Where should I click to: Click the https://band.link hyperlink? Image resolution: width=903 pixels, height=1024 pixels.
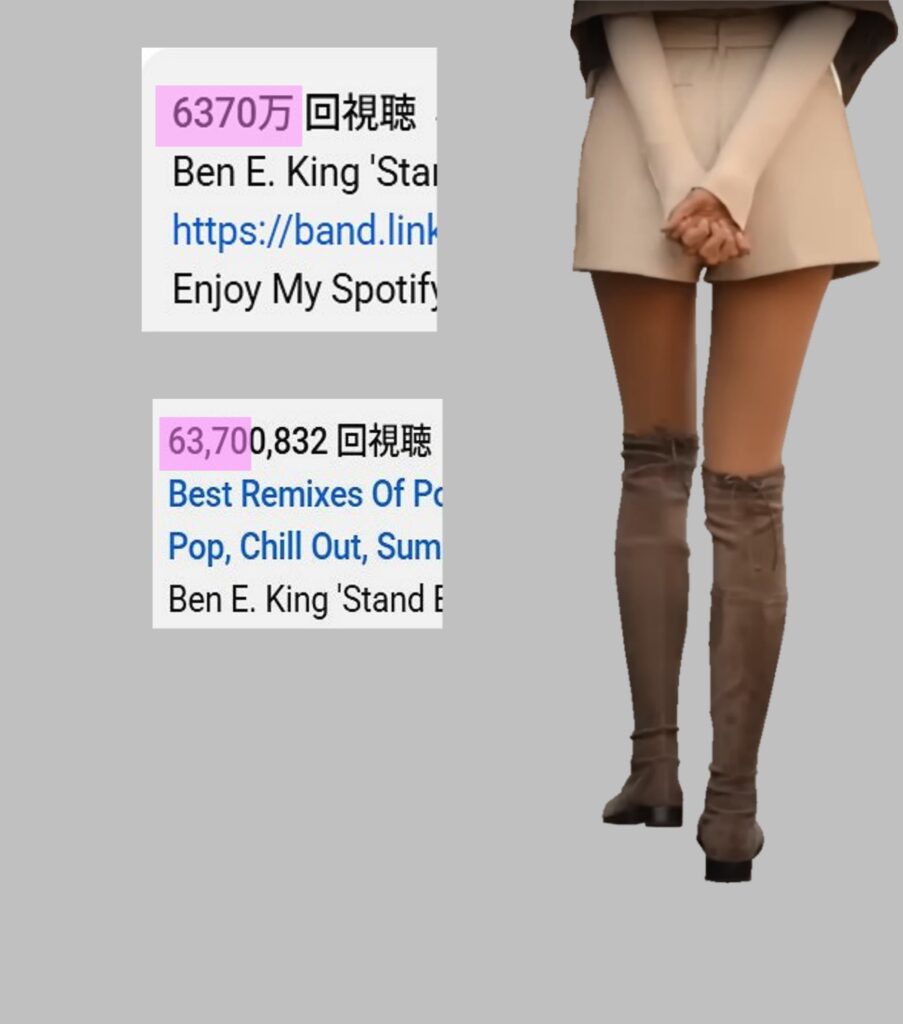click(x=304, y=231)
